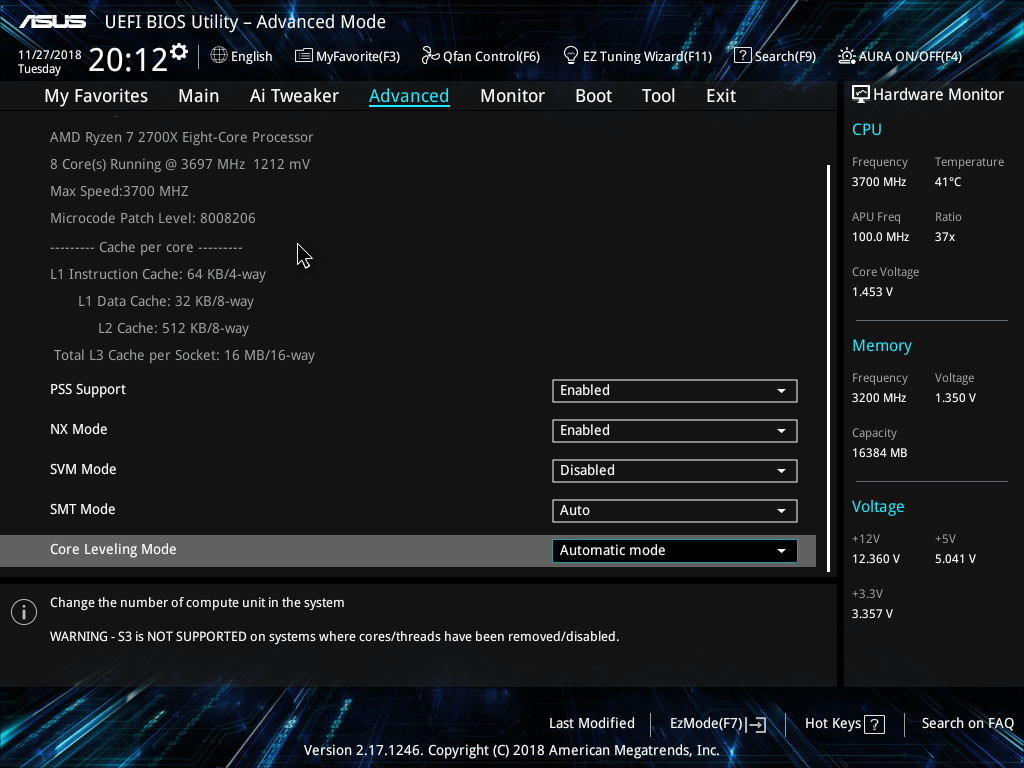Click the PSS Support label
Viewport: 1024px width, 768px height.
click(x=88, y=389)
